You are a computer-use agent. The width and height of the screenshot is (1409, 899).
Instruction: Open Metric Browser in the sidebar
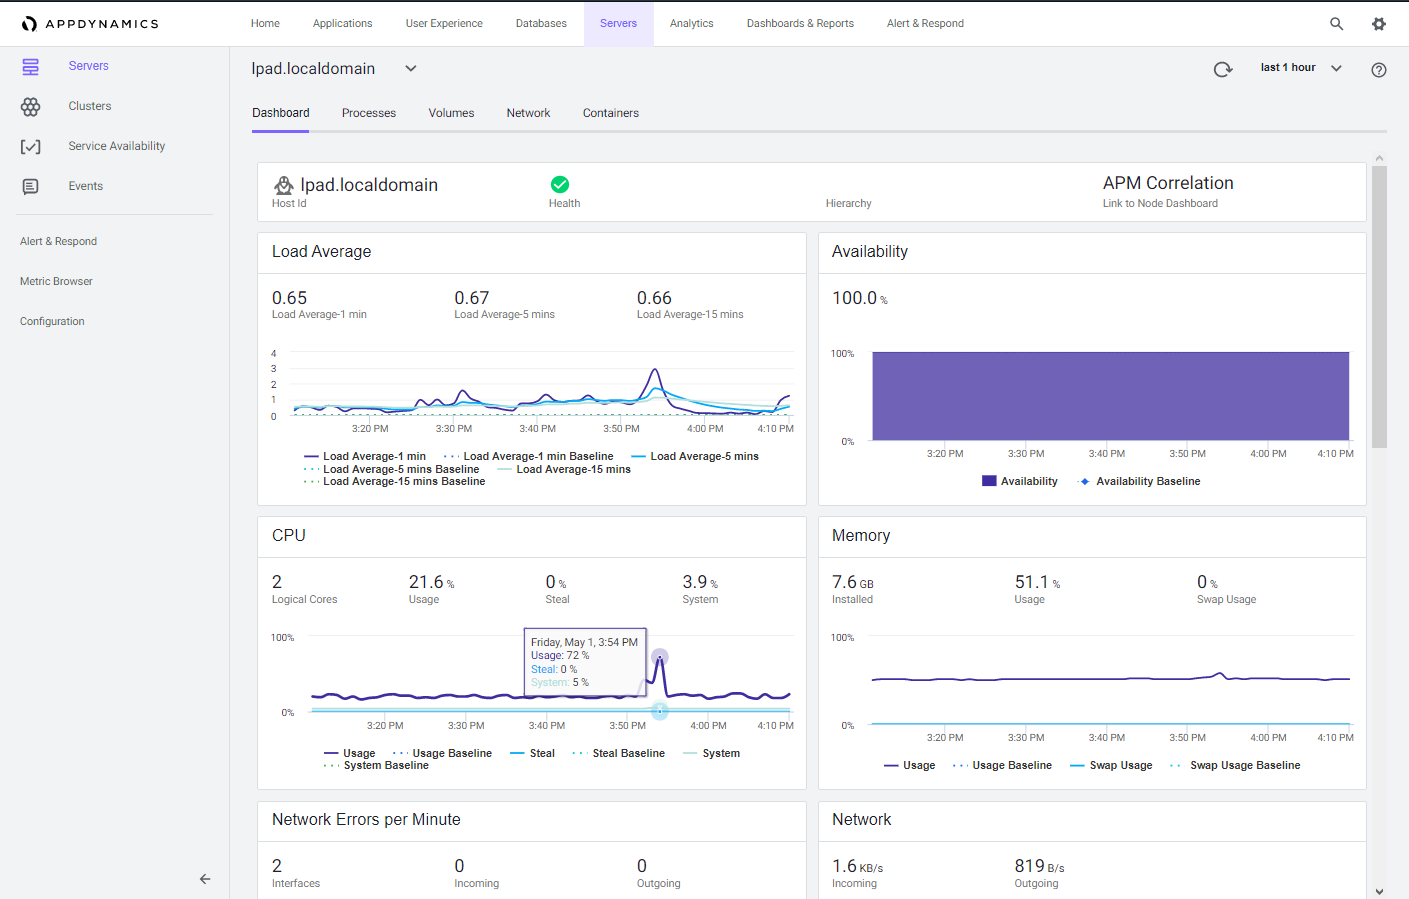[x=56, y=281]
